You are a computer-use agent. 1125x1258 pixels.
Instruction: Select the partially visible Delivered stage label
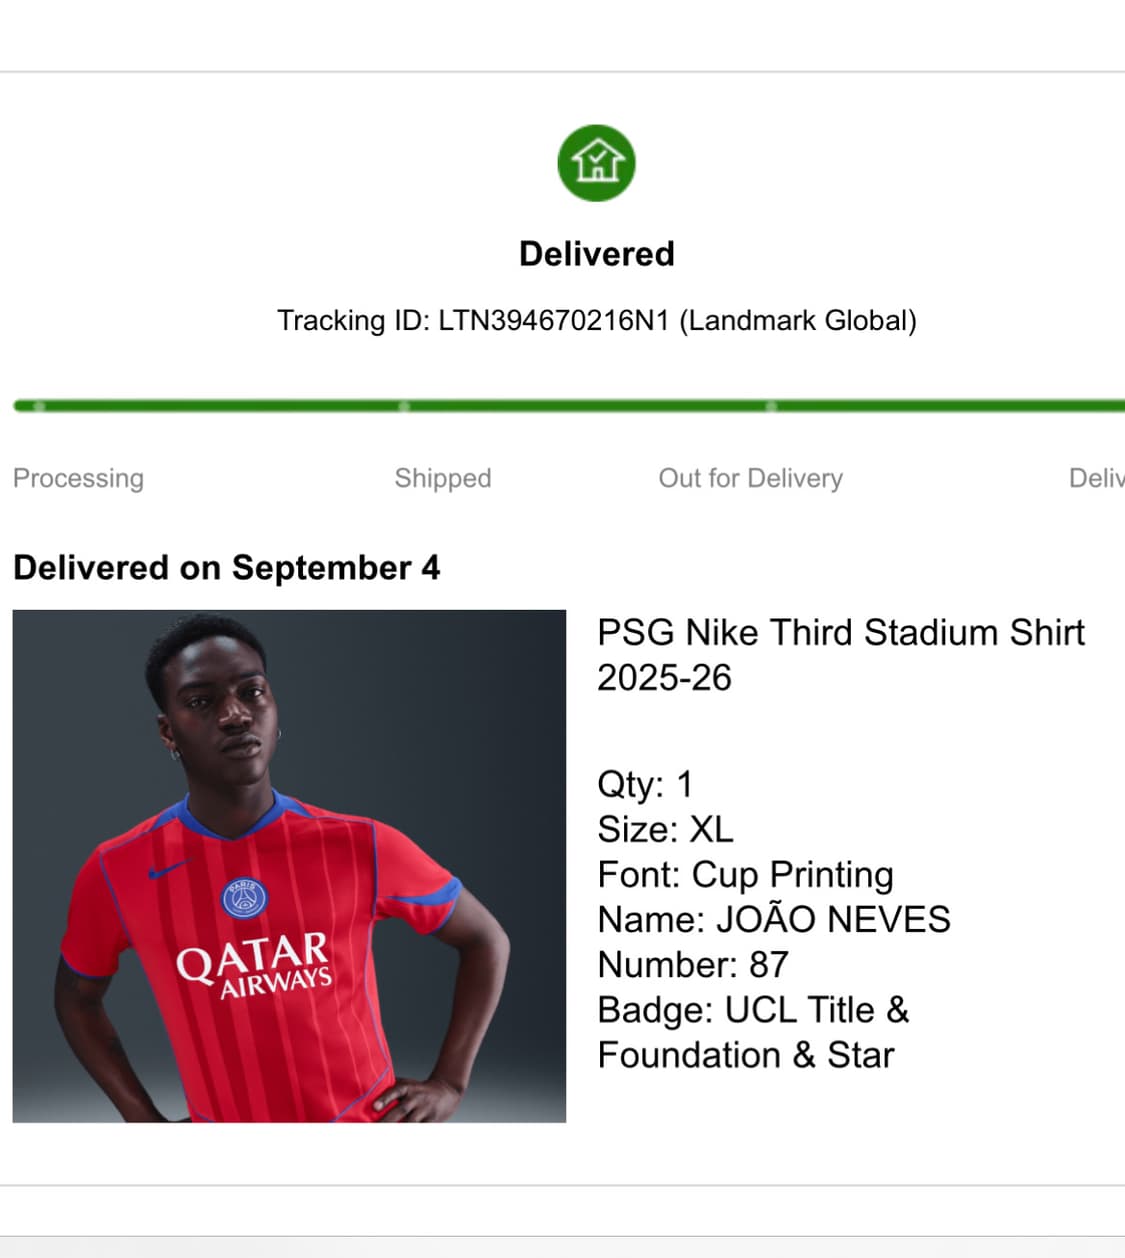point(1096,478)
